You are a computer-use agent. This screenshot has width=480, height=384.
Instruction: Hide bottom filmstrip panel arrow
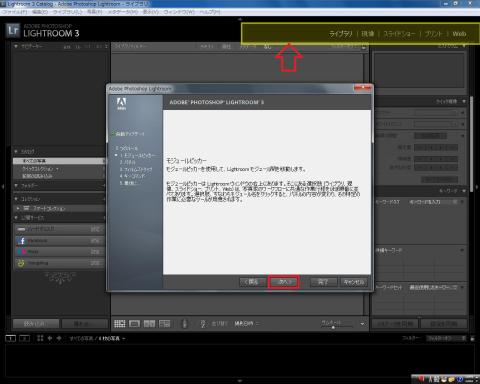240,380
